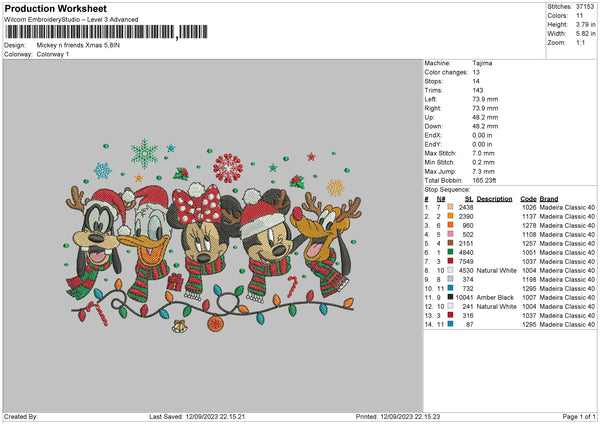Select the Min Stitch value 0.2 mm

483,162
